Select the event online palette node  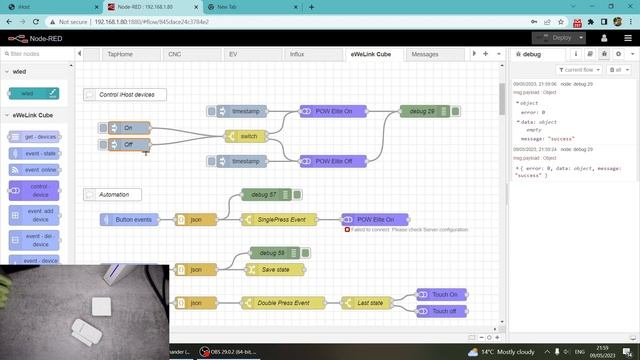(34, 170)
